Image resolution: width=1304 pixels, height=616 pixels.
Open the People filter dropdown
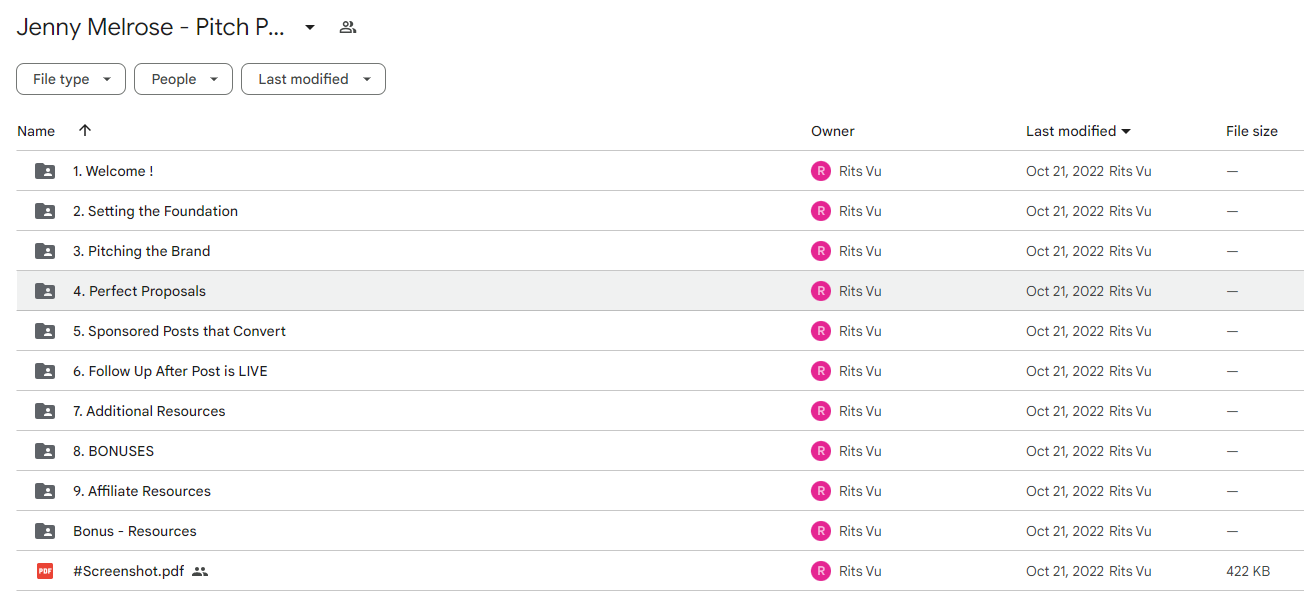click(x=183, y=79)
